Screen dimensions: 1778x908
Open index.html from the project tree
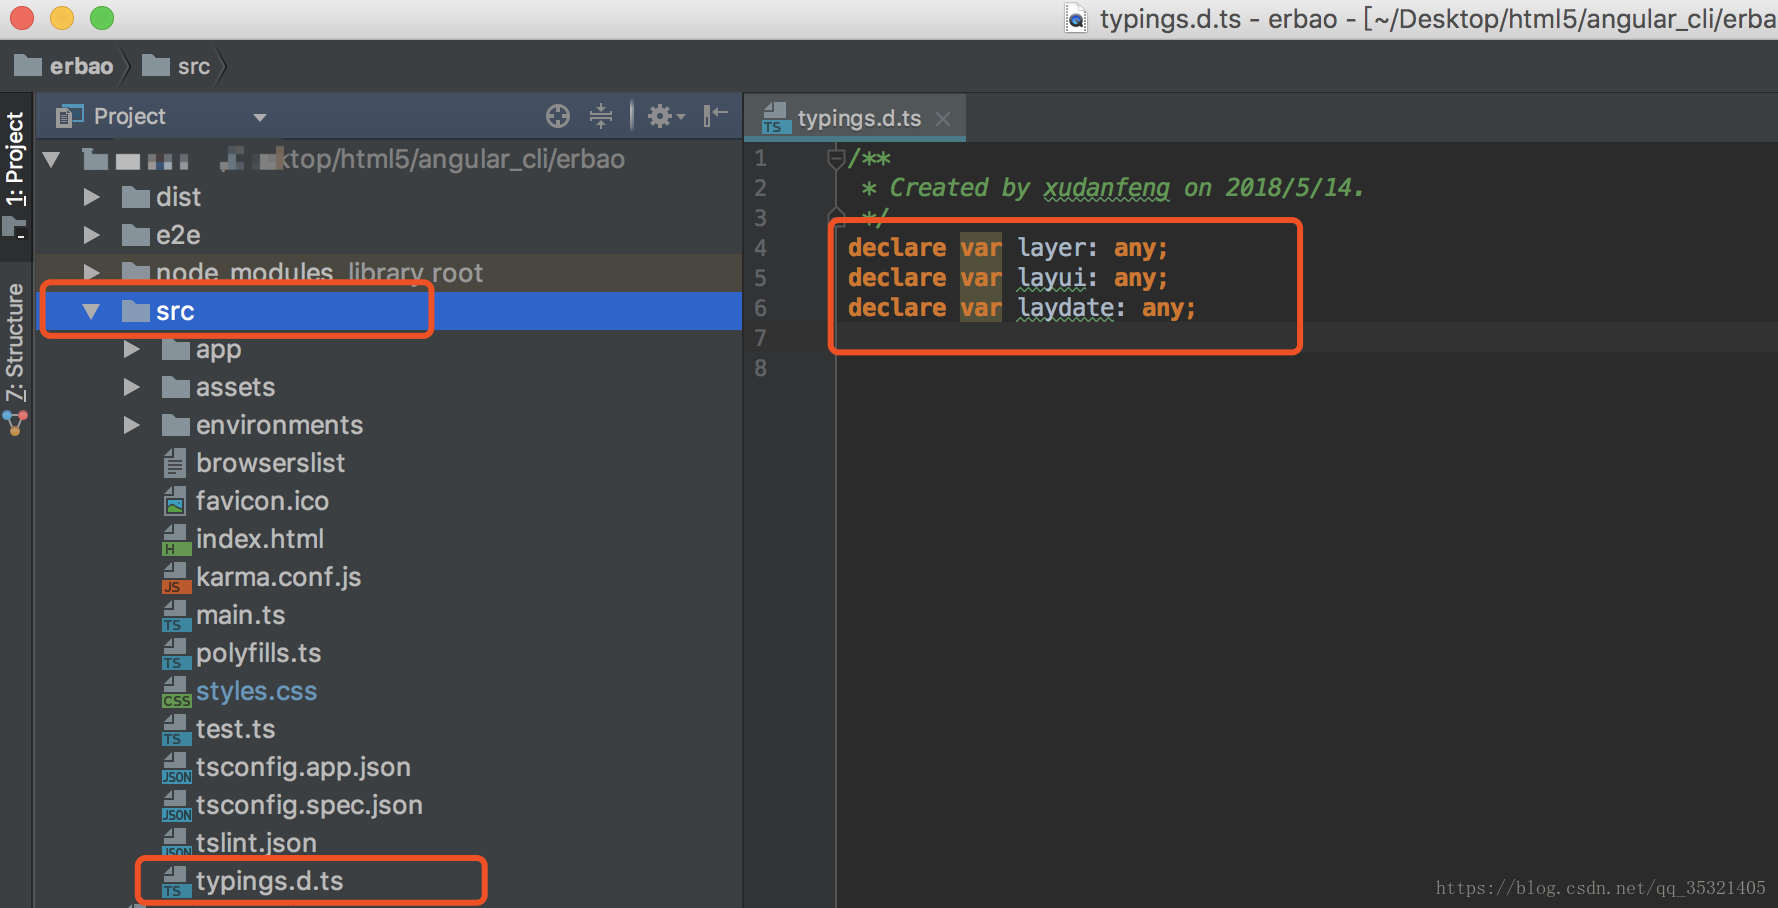coord(260,539)
